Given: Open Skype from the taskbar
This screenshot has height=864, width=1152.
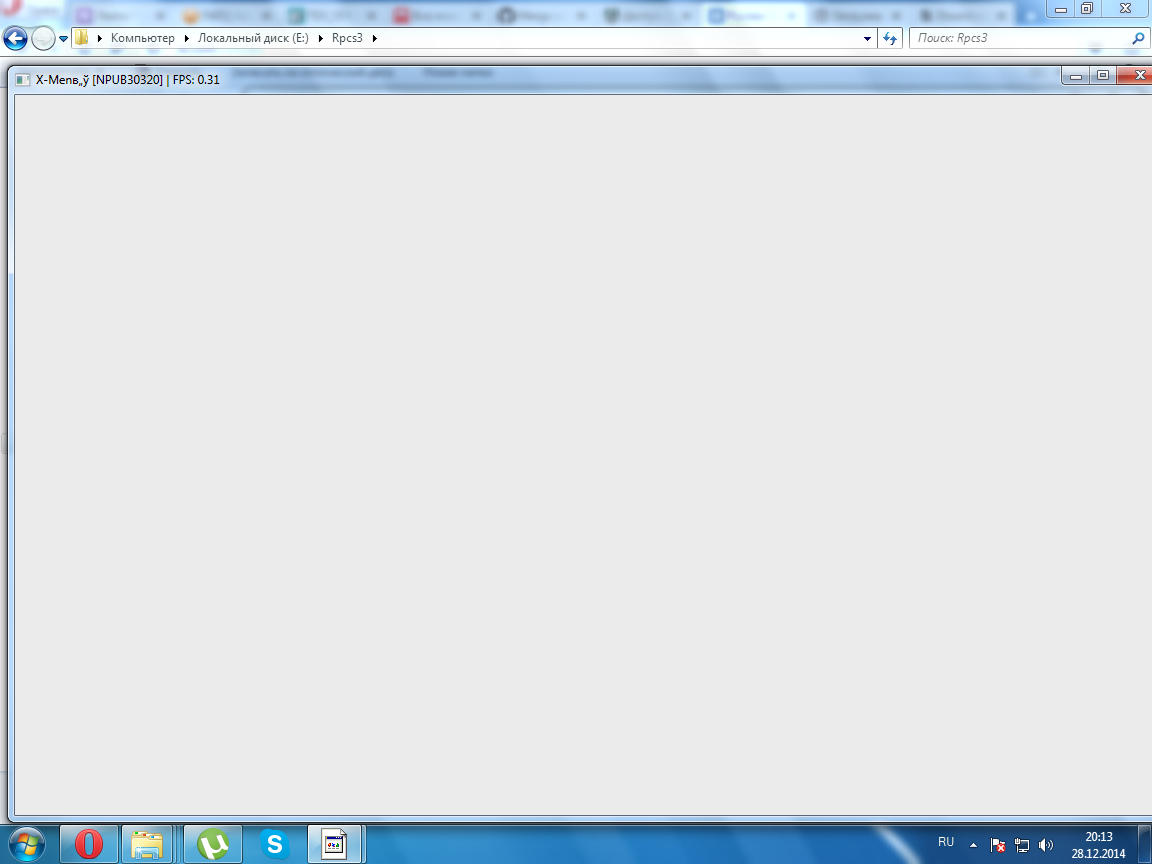Looking at the screenshot, I should pyautogui.click(x=275, y=845).
